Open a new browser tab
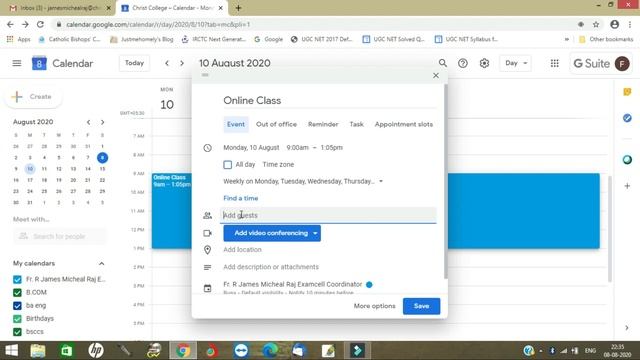 (x=238, y=8)
